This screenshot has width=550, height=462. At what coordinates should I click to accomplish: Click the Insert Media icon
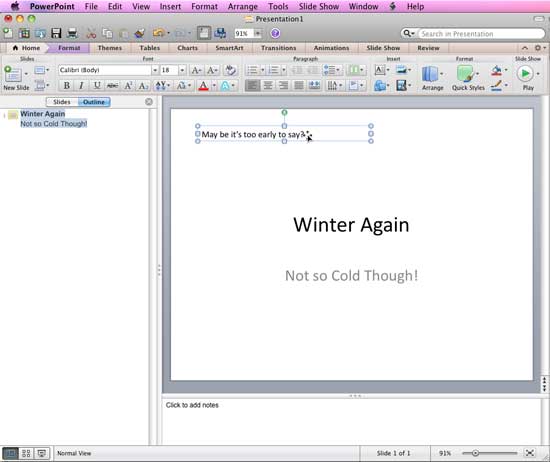(x=401, y=85)
